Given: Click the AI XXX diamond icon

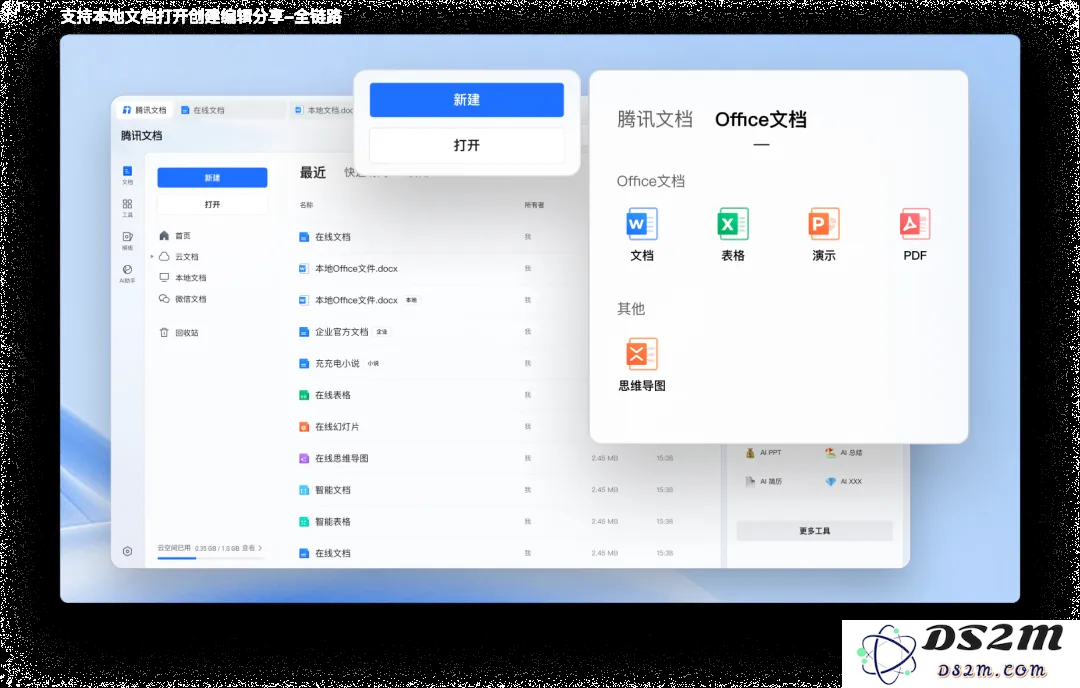Looking at the screenshot, I should point(830,481).
